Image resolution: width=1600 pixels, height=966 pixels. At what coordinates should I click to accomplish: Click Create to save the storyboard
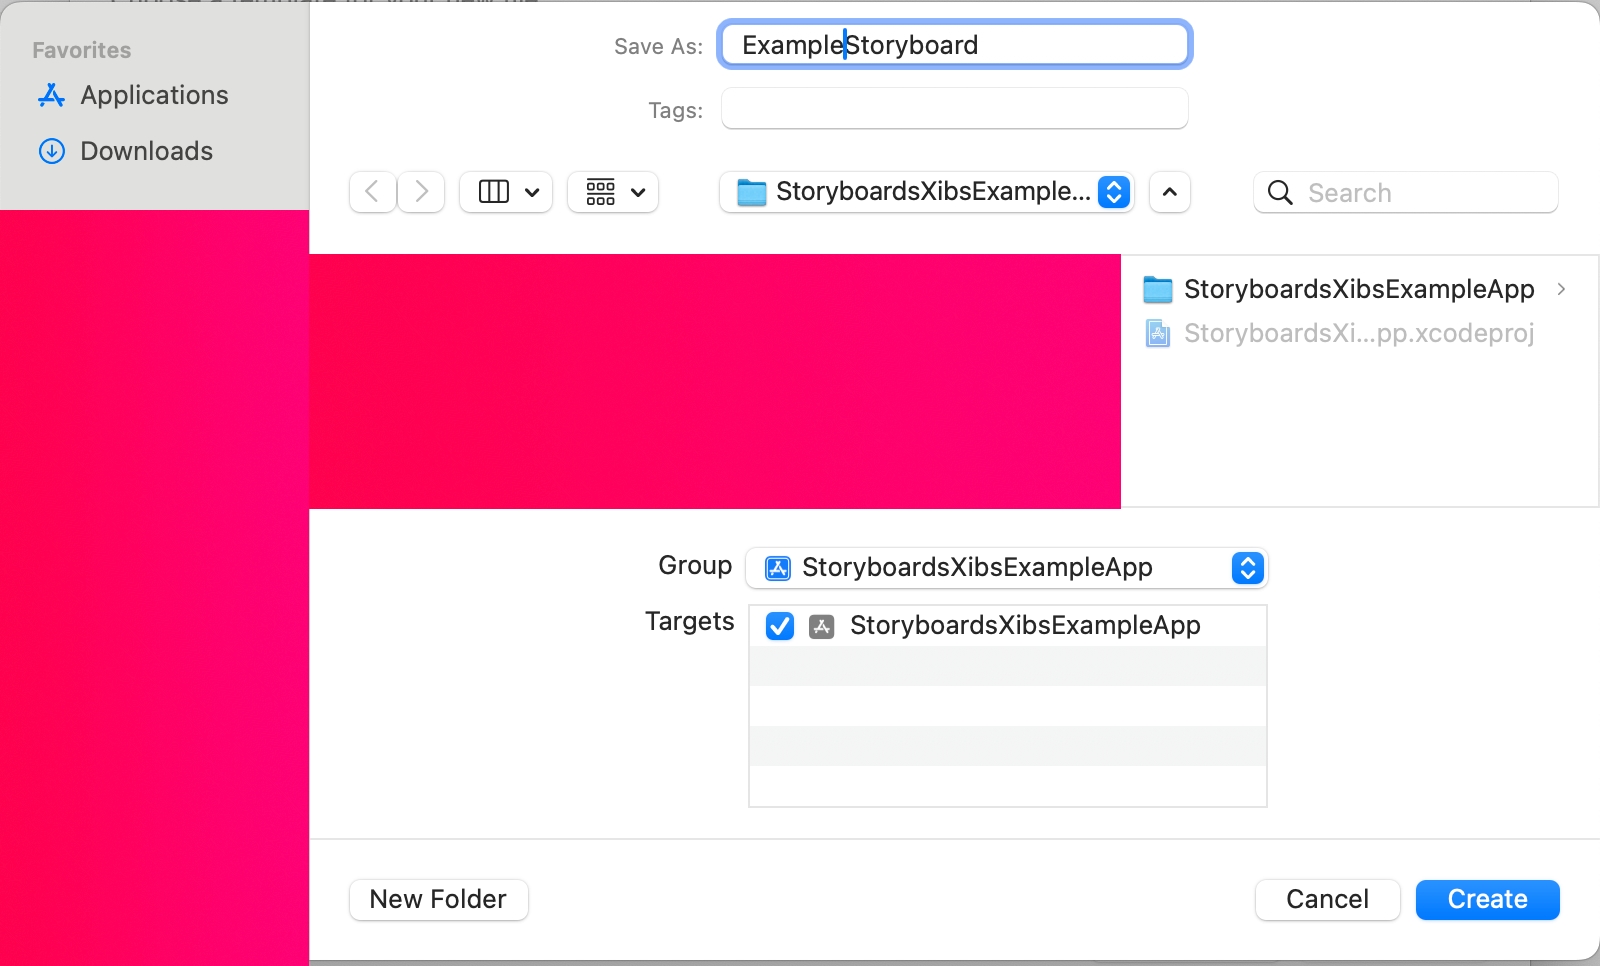pos(1486,899)
